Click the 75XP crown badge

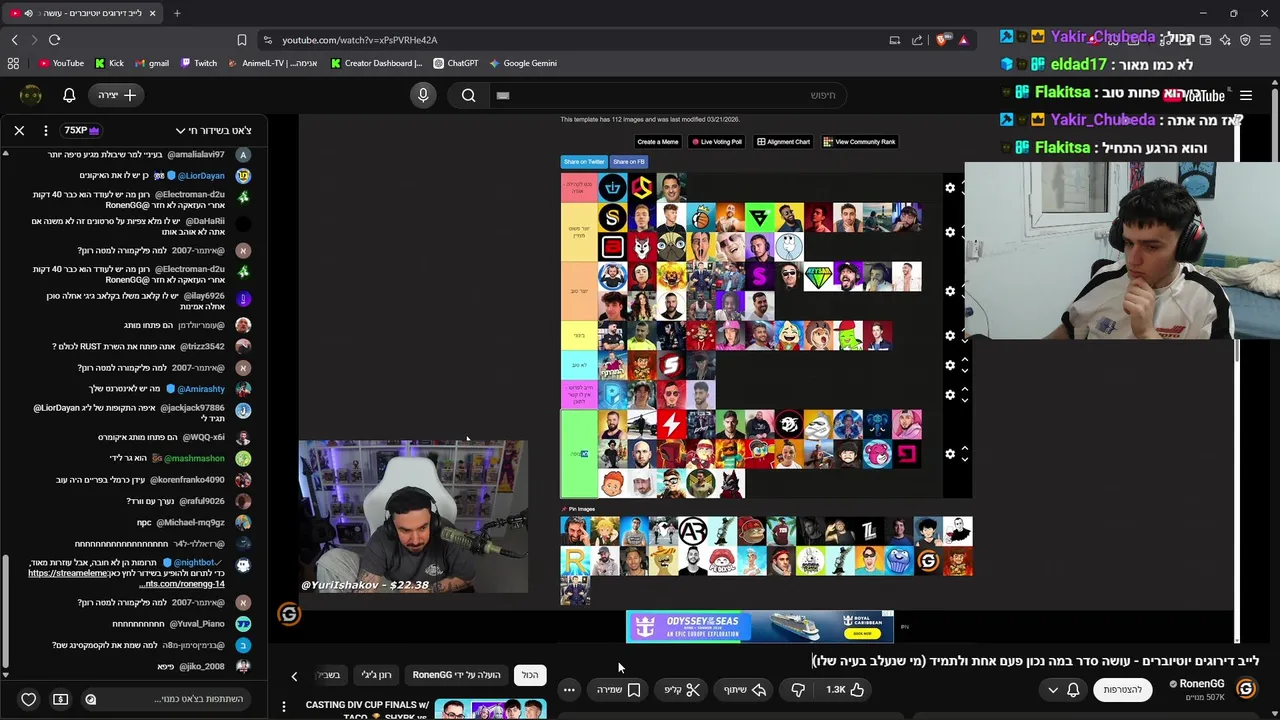point(82,130)
